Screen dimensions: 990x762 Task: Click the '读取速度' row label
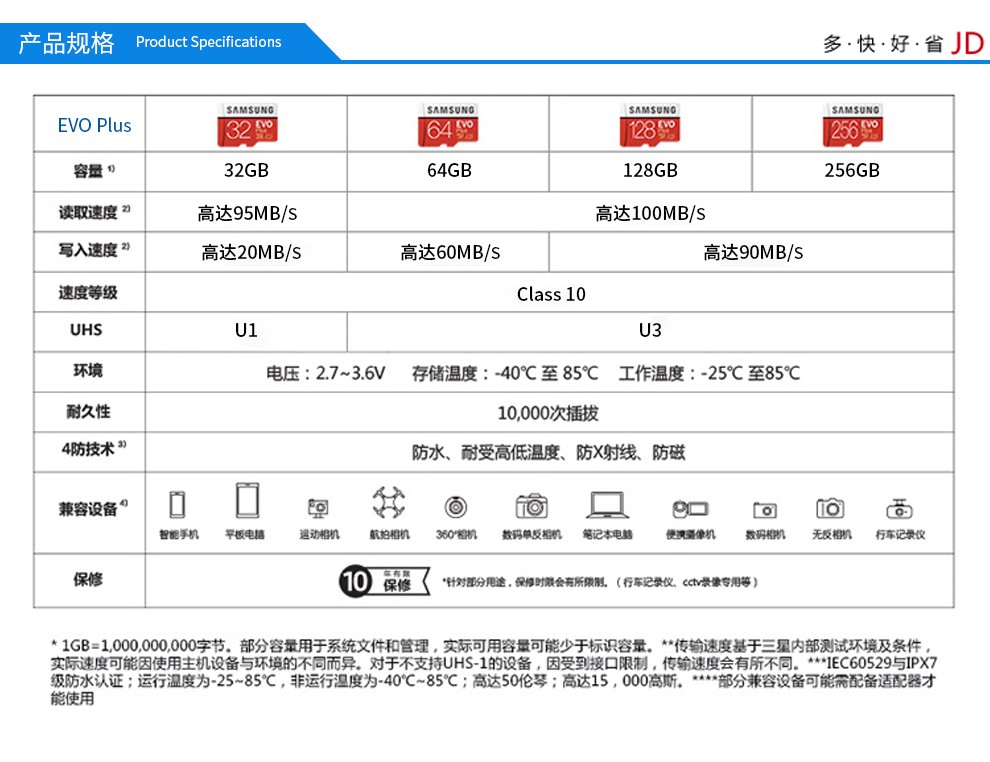(x=94, y=212)
